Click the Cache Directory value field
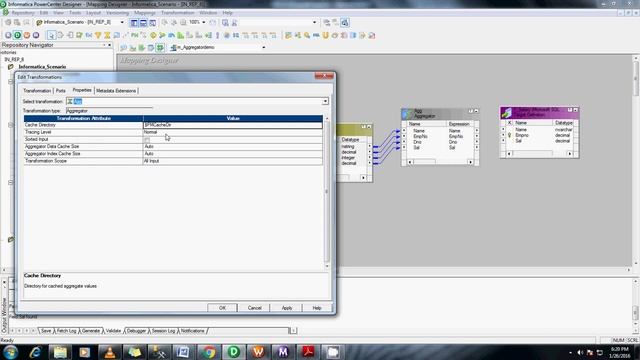This screenshot has height=360, width=640. pos(233,125)
